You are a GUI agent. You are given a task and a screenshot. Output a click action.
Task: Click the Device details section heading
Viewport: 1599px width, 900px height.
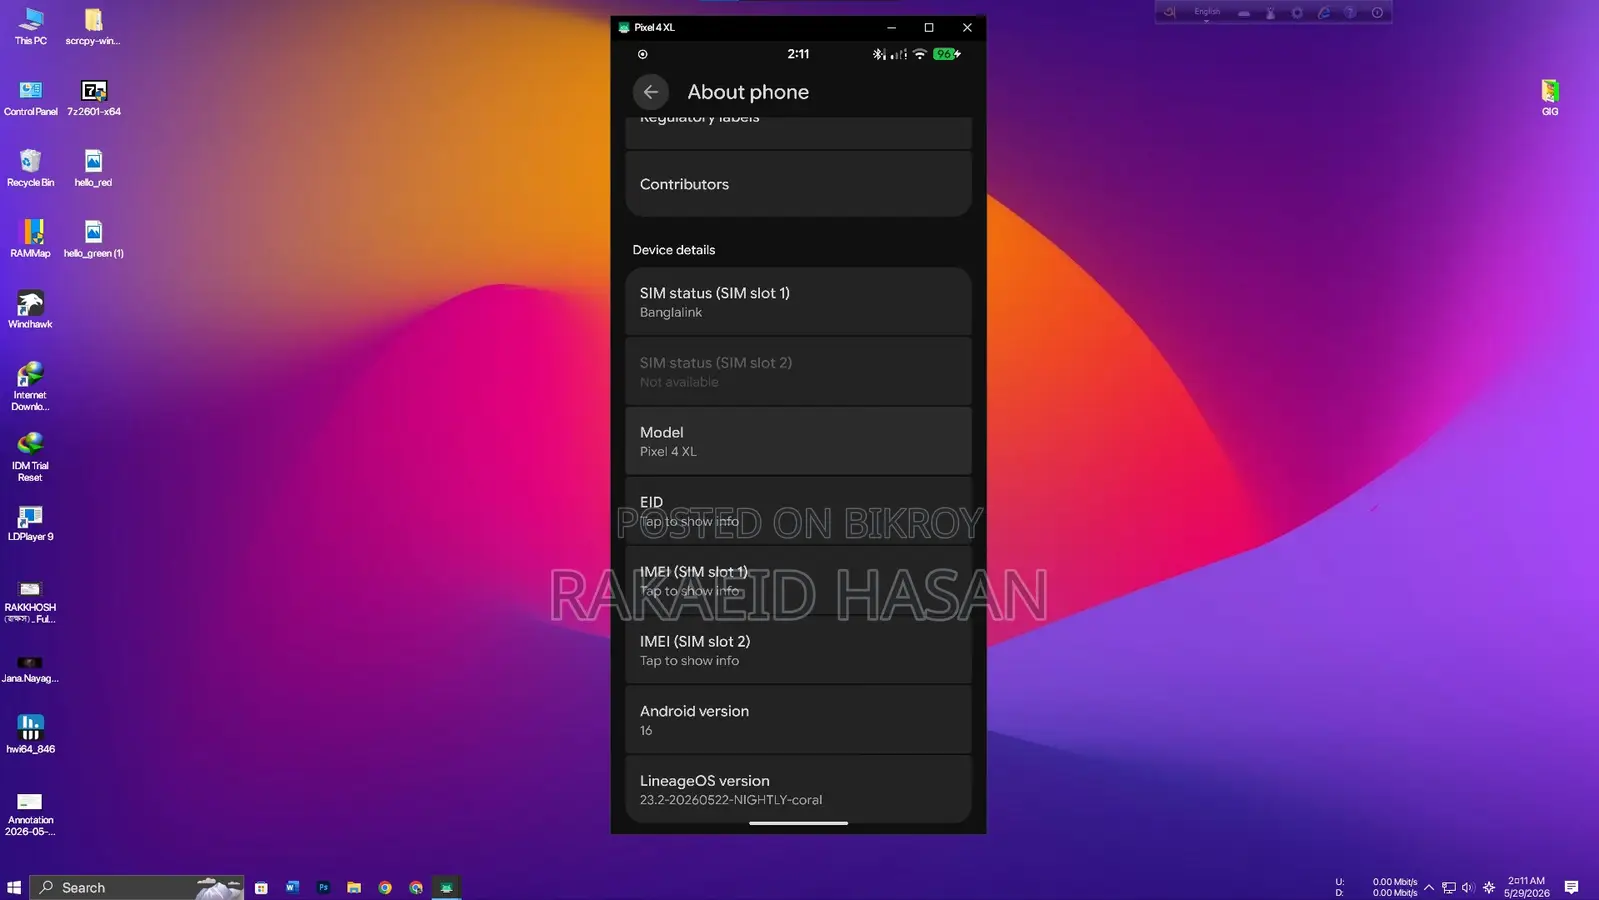(x=674, y=250)
